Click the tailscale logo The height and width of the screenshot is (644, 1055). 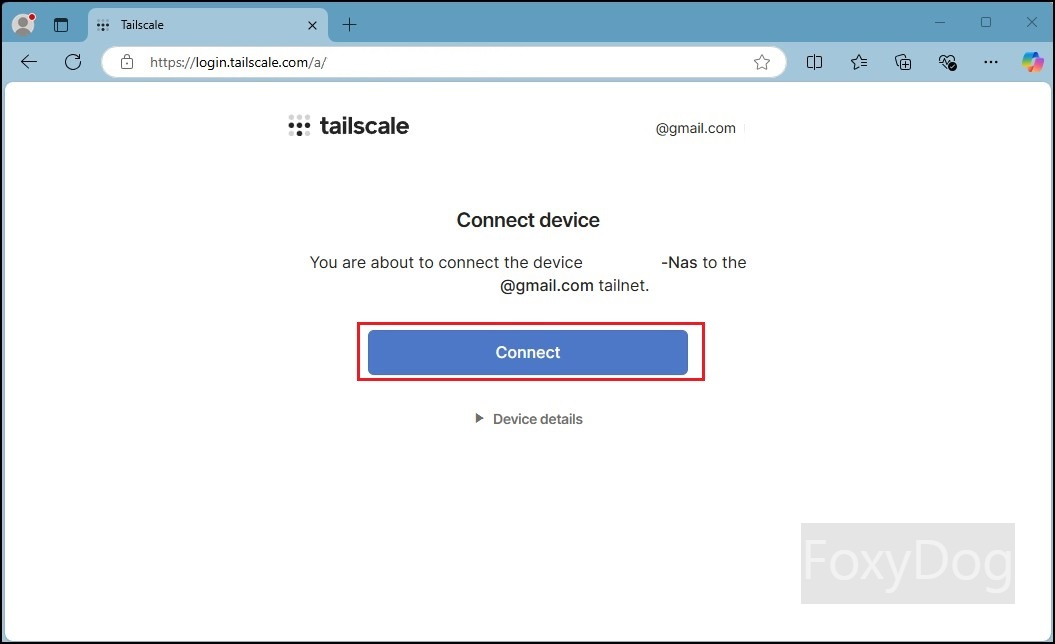coord(349,126)
